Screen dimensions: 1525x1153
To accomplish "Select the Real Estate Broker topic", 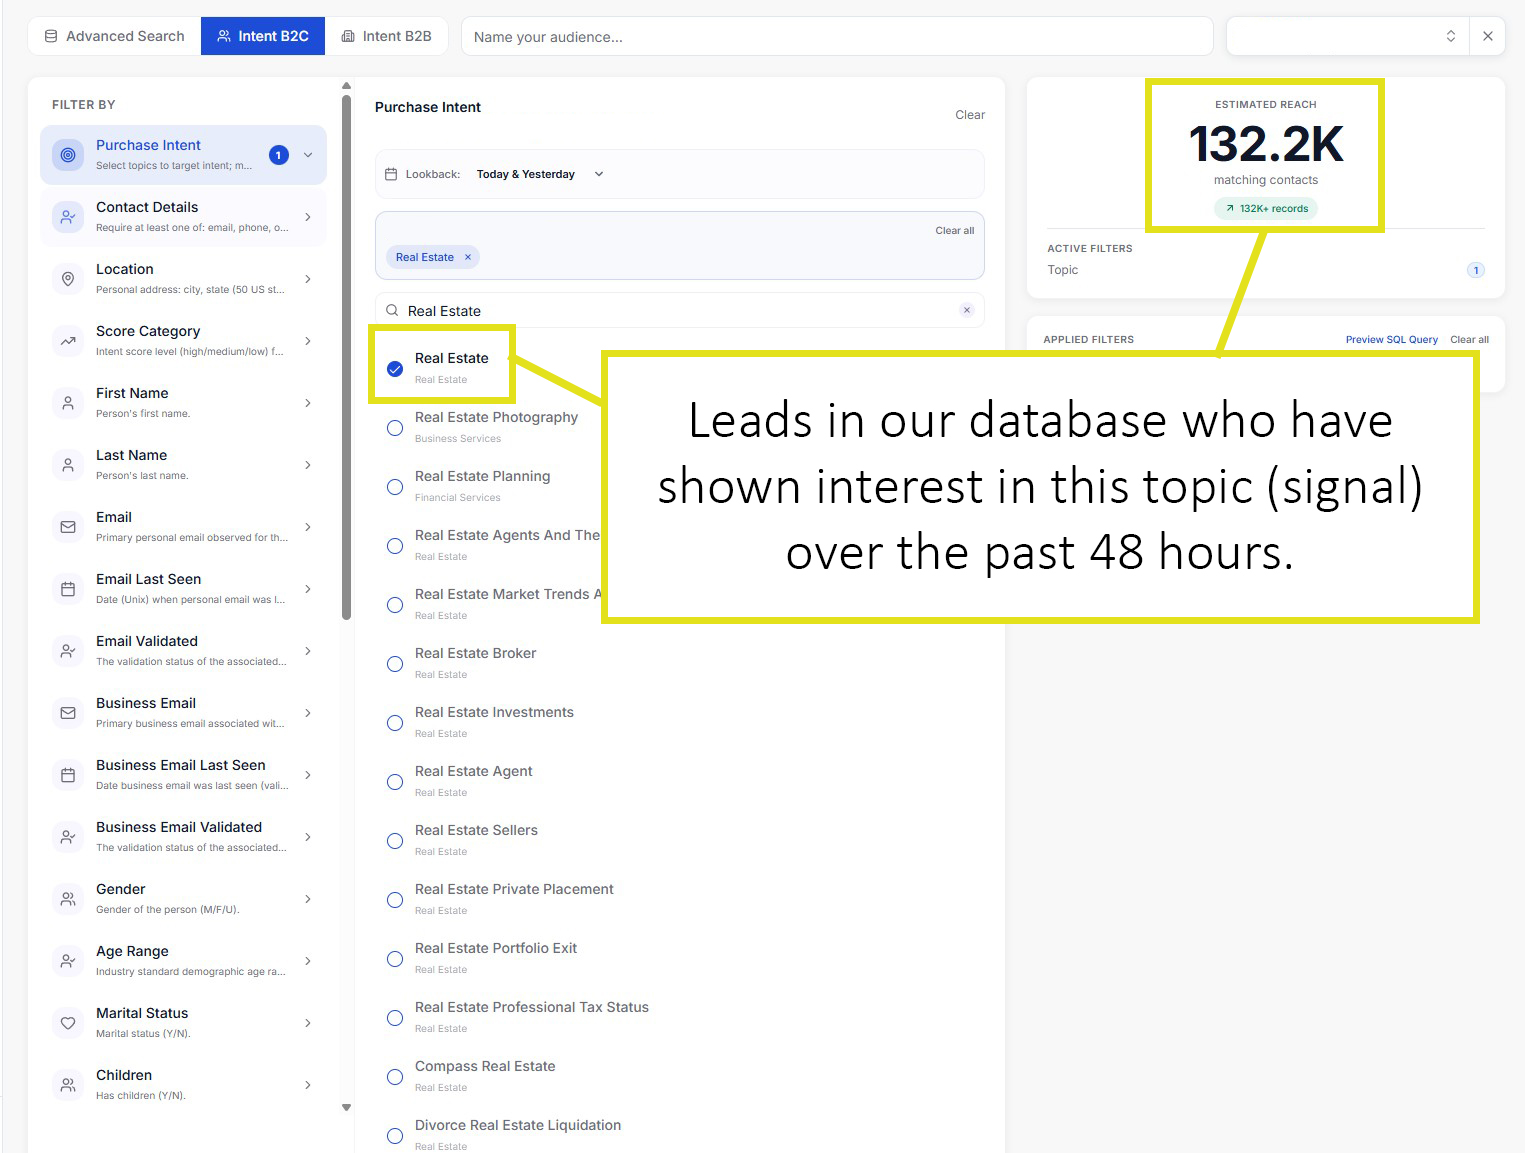I will coord(395,664).
